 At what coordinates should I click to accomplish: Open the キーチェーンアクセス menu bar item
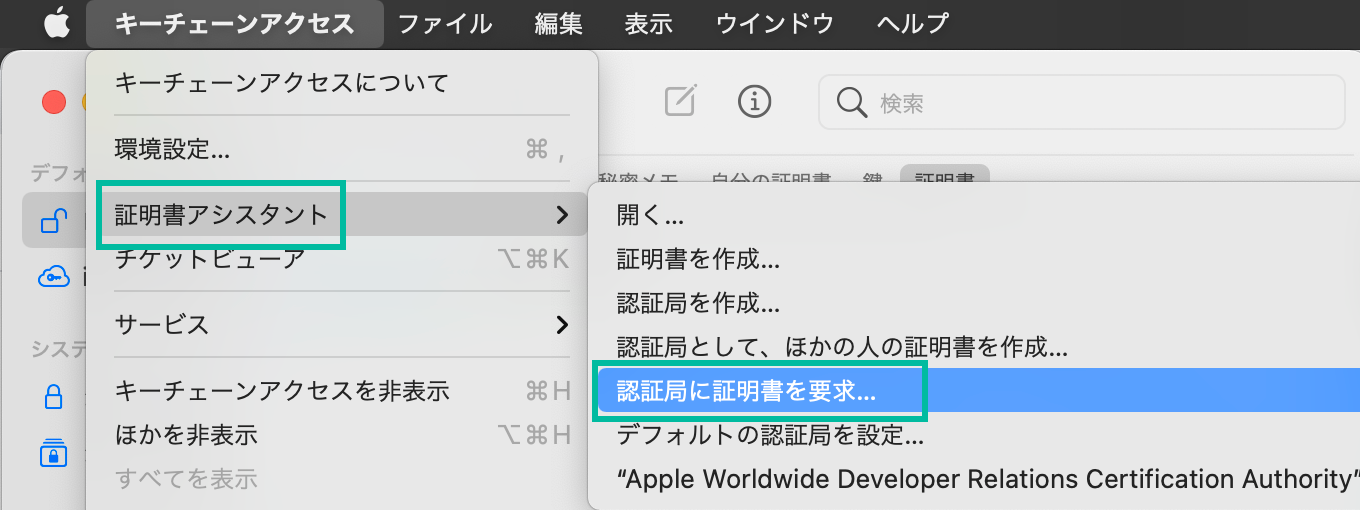point(234,24)
